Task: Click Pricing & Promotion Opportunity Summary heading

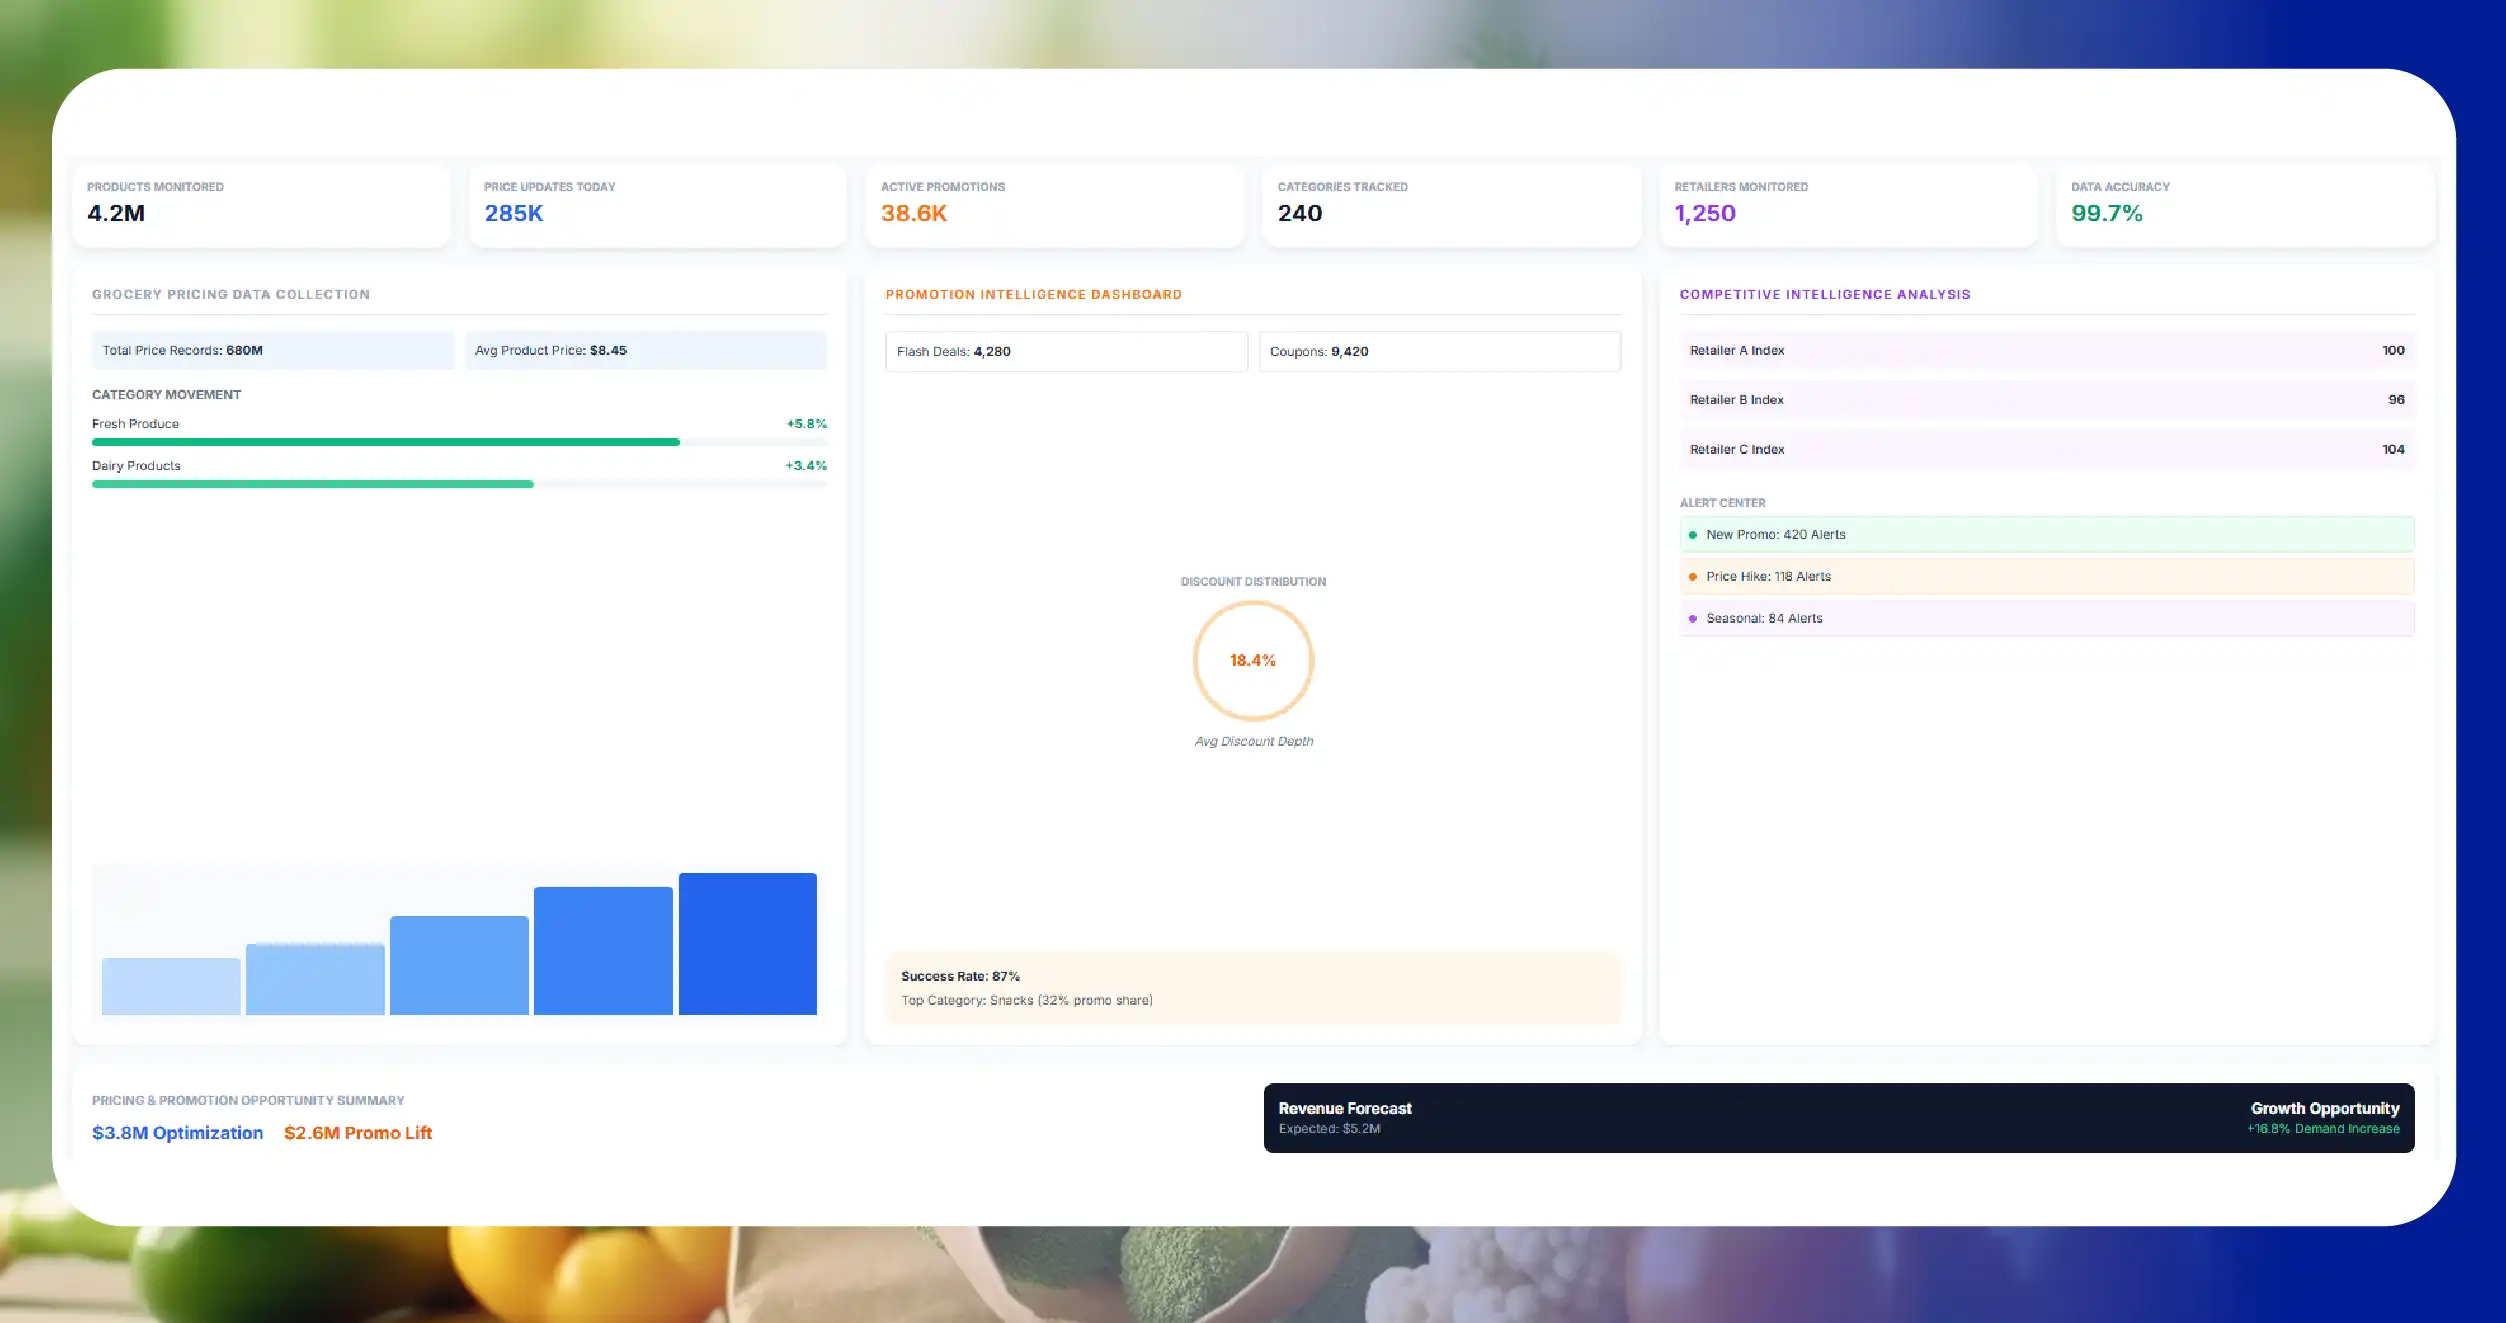Action: [248, 1100]
